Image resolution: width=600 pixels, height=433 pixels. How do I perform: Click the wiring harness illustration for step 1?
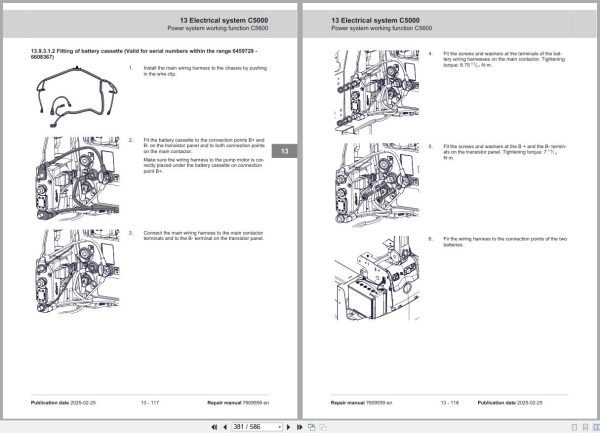[x=77, y=97]
